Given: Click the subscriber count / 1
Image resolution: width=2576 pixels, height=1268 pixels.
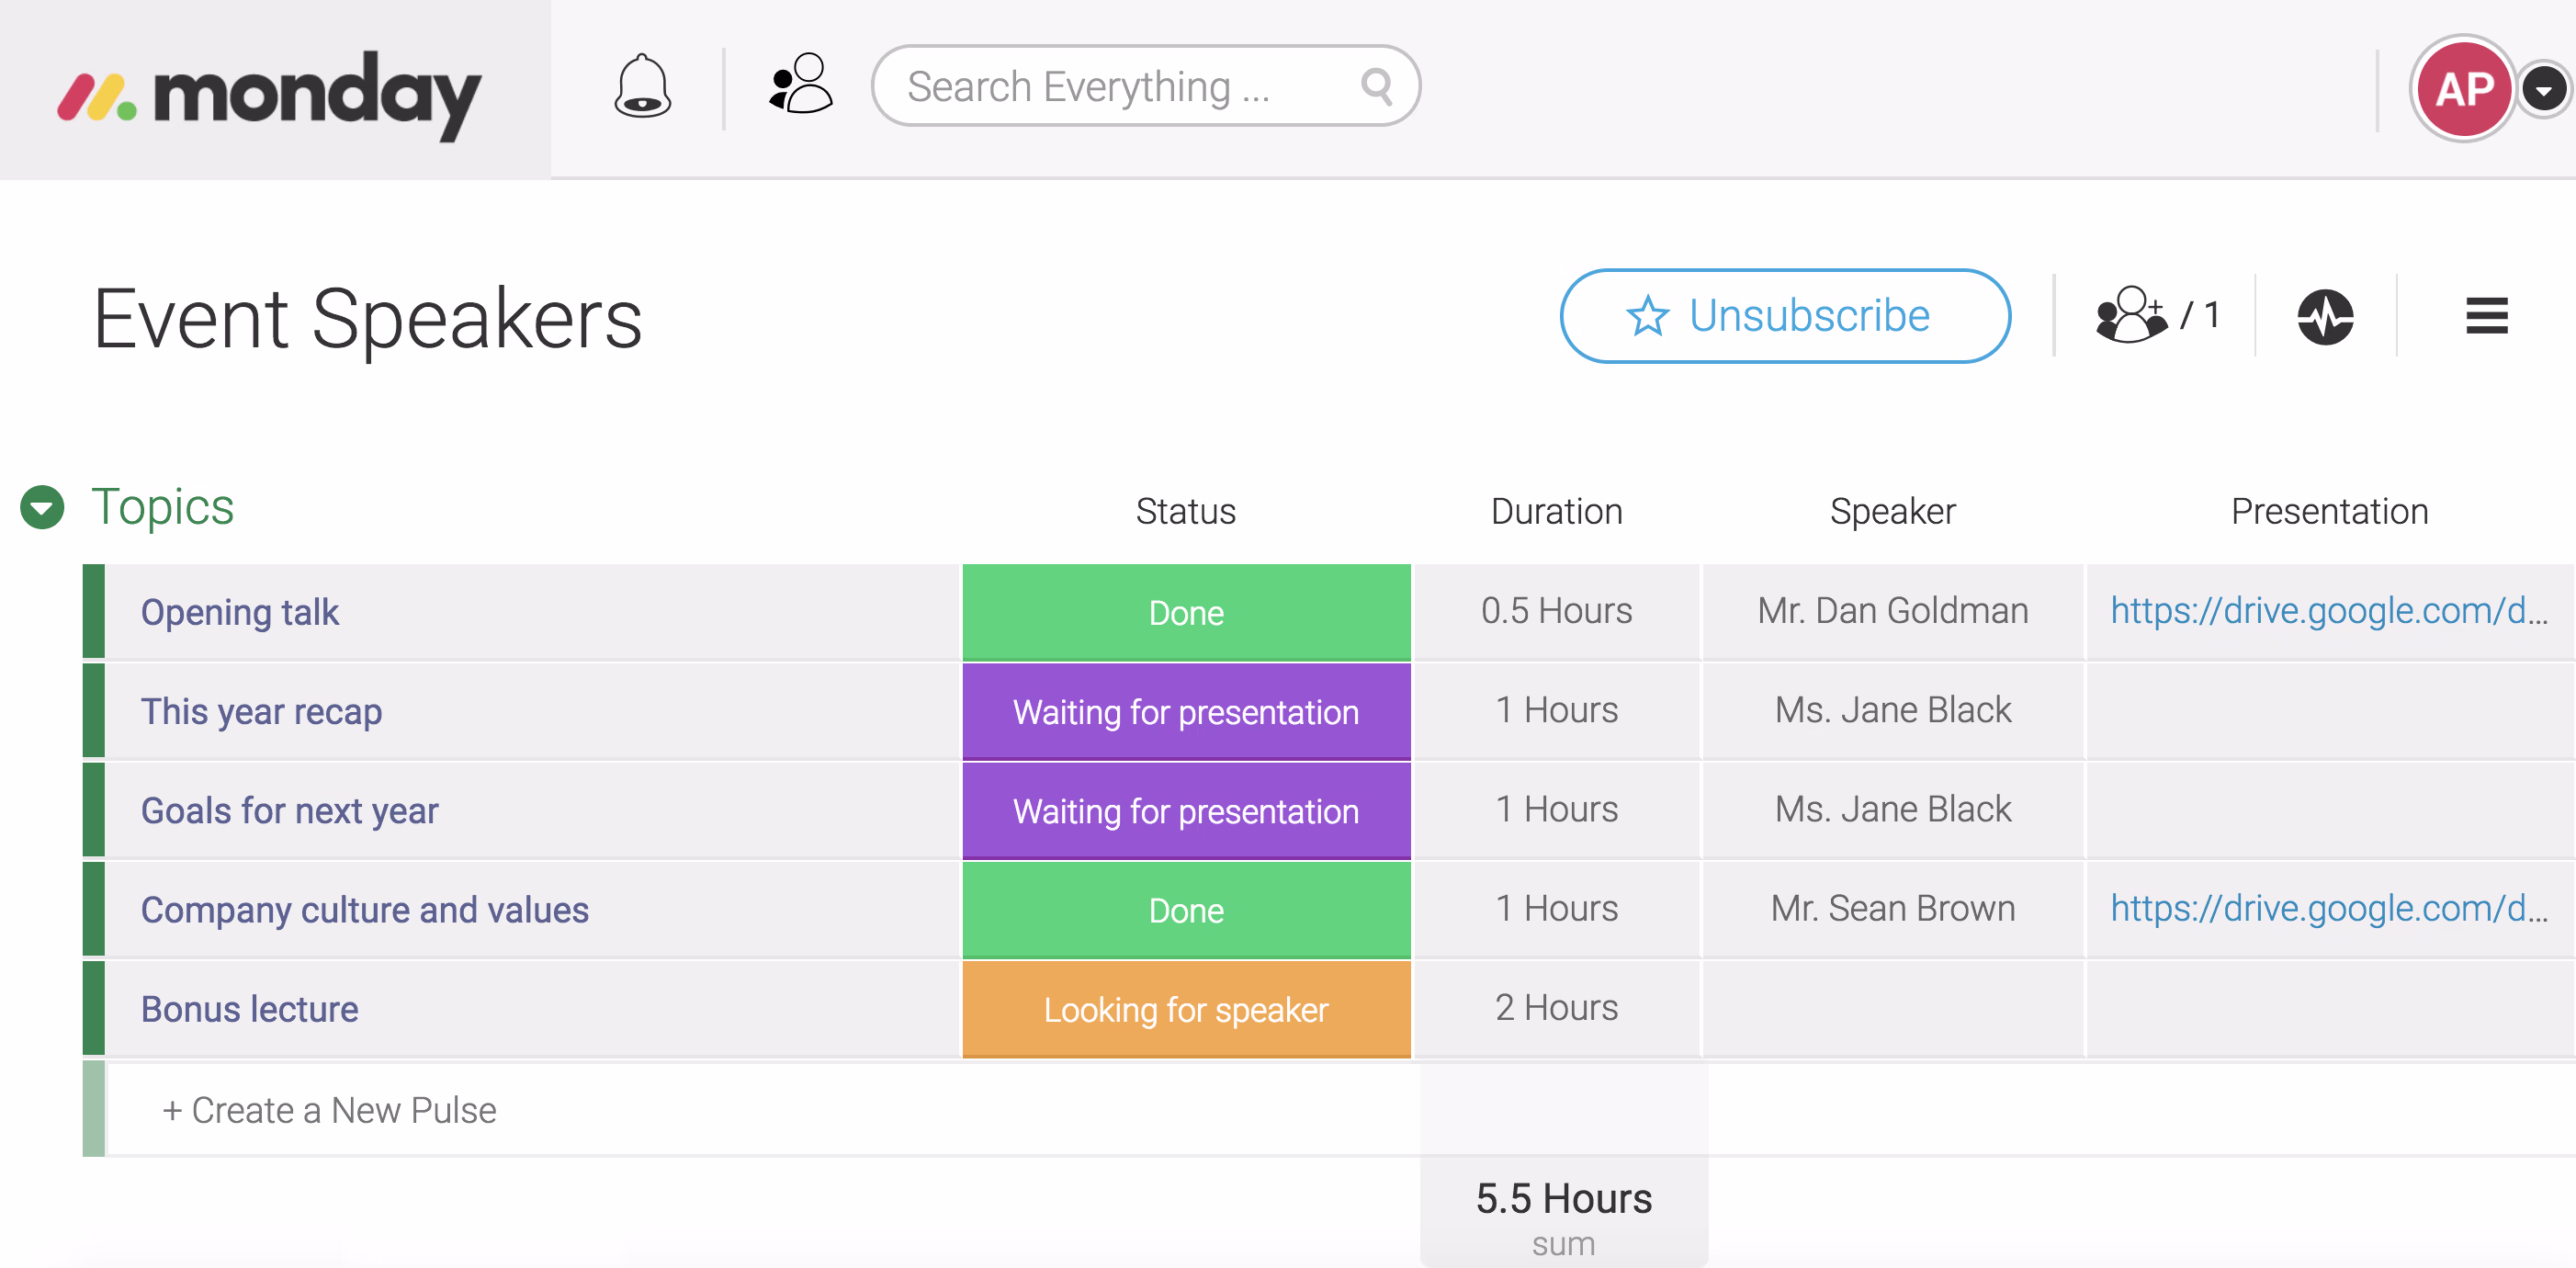Looking at the screenshot, I should (2200, 316).
